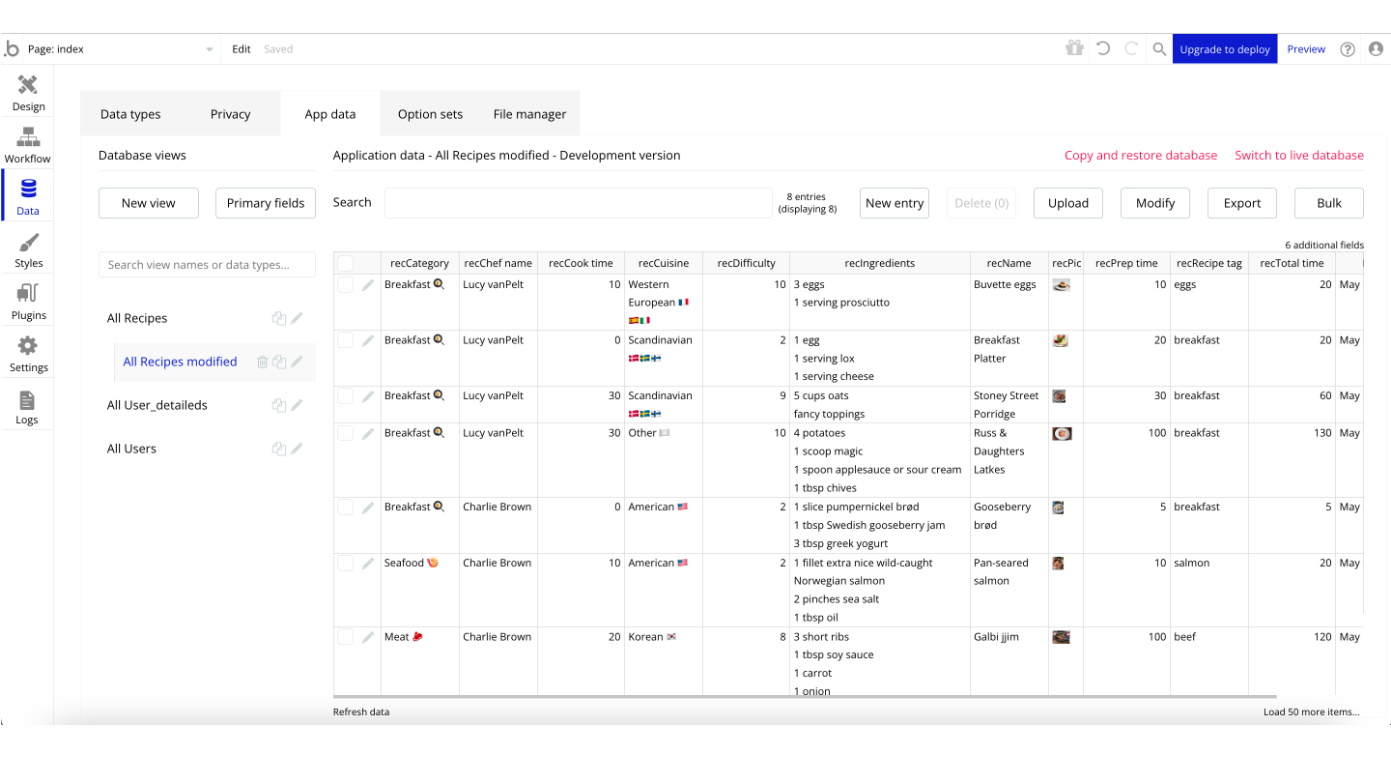1391x764 pixels.
Task: Switch to the Data types tab
Action: tap(130, 114)
